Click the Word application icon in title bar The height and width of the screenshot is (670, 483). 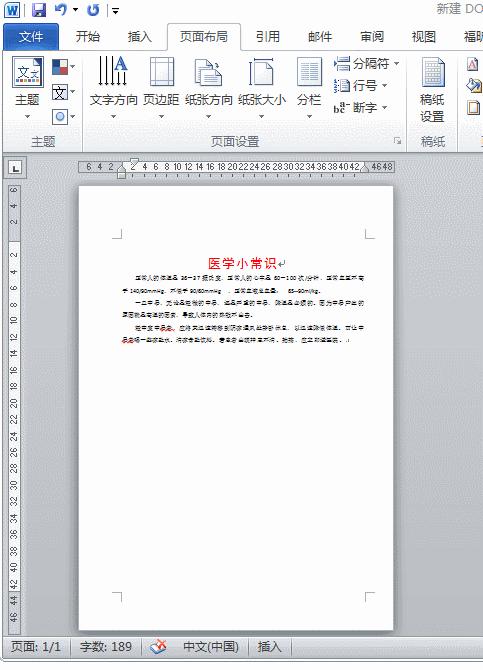pyautogui.click(x=12, y=9)
